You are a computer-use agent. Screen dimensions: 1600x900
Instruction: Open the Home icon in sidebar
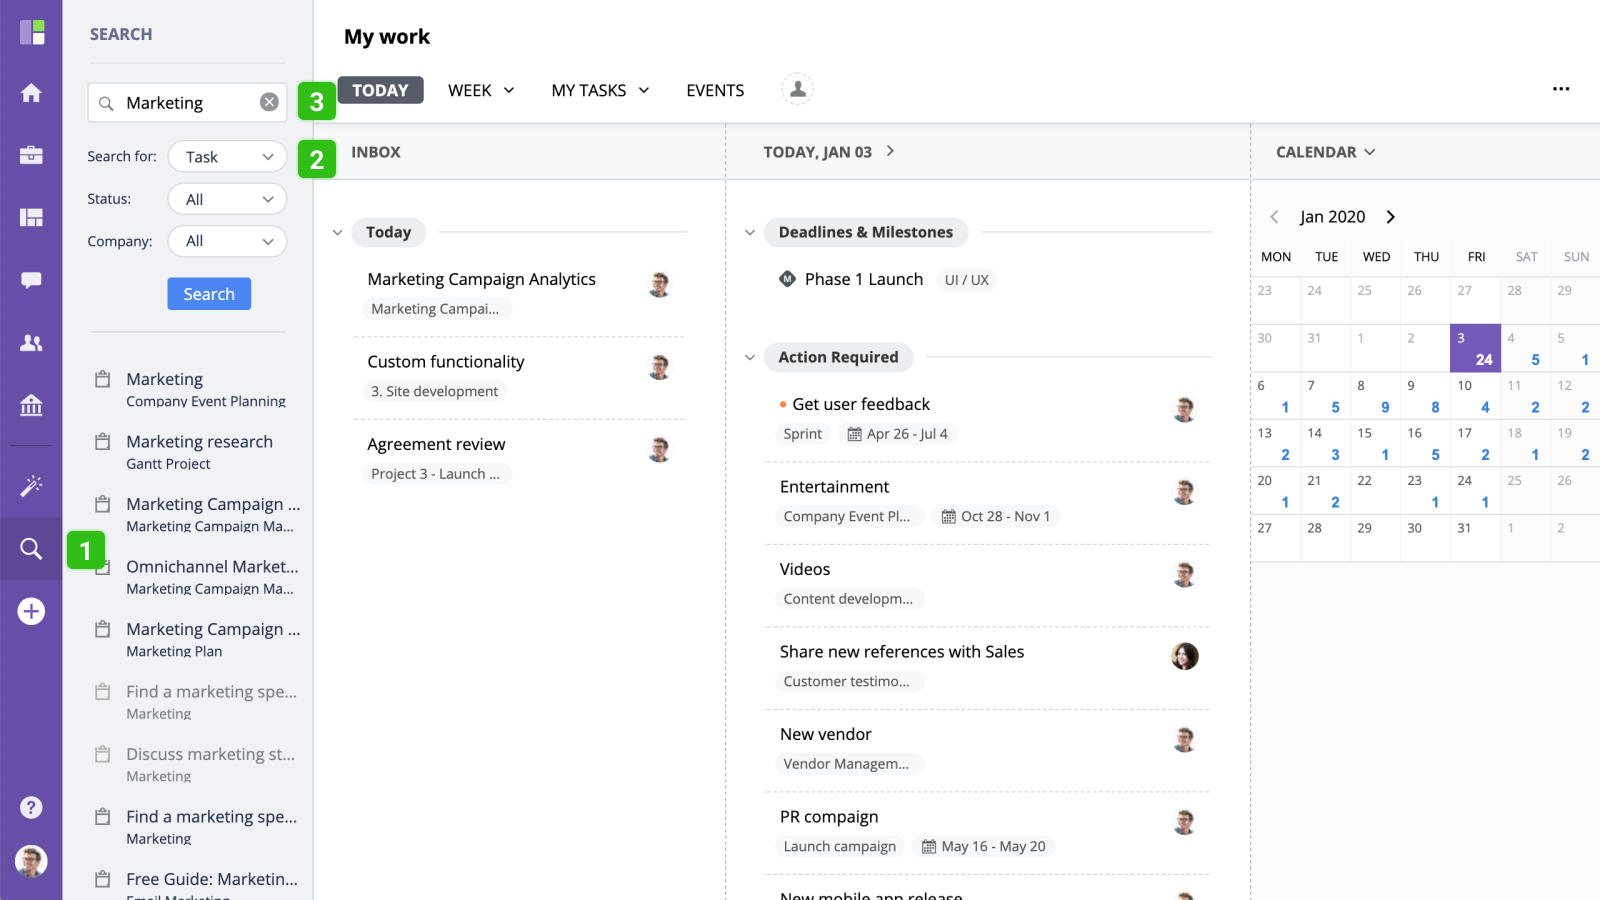tap(31, 93)
